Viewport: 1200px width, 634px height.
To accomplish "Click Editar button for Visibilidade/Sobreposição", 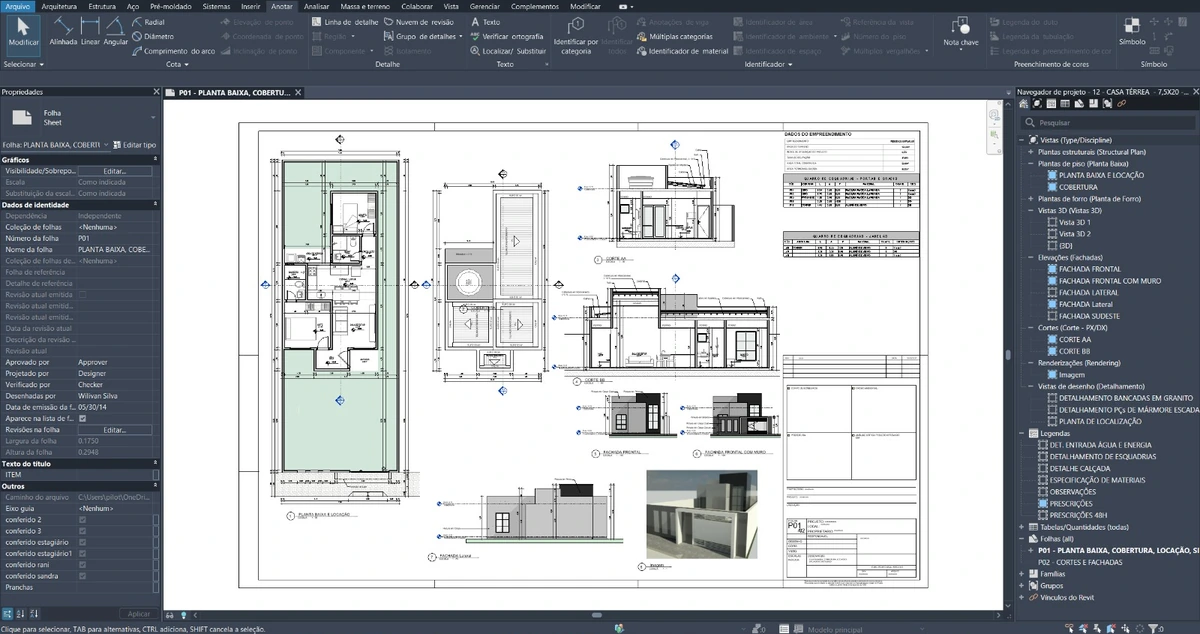I will (115, 171).
